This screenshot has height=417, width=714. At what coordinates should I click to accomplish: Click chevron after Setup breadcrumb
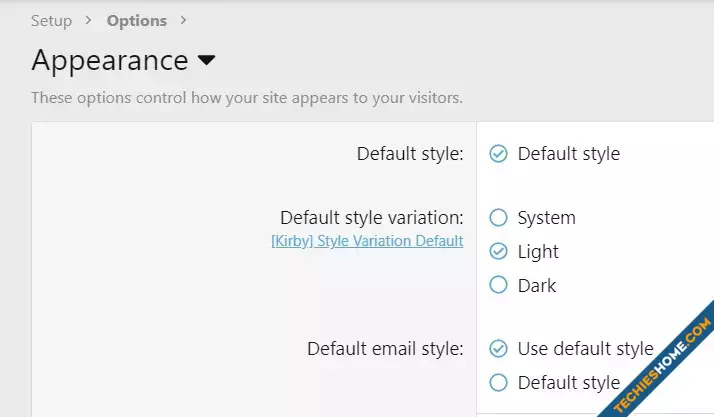pyautogui.click(x=88, y=20)
